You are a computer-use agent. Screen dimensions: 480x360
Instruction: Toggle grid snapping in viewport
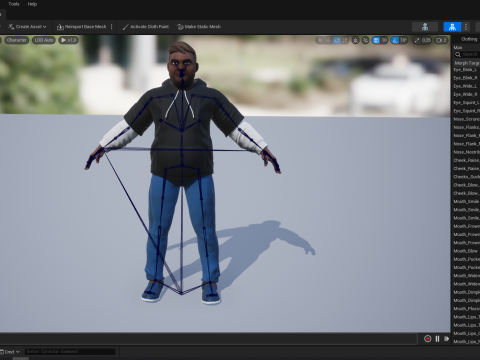click(x=376, y=40)
